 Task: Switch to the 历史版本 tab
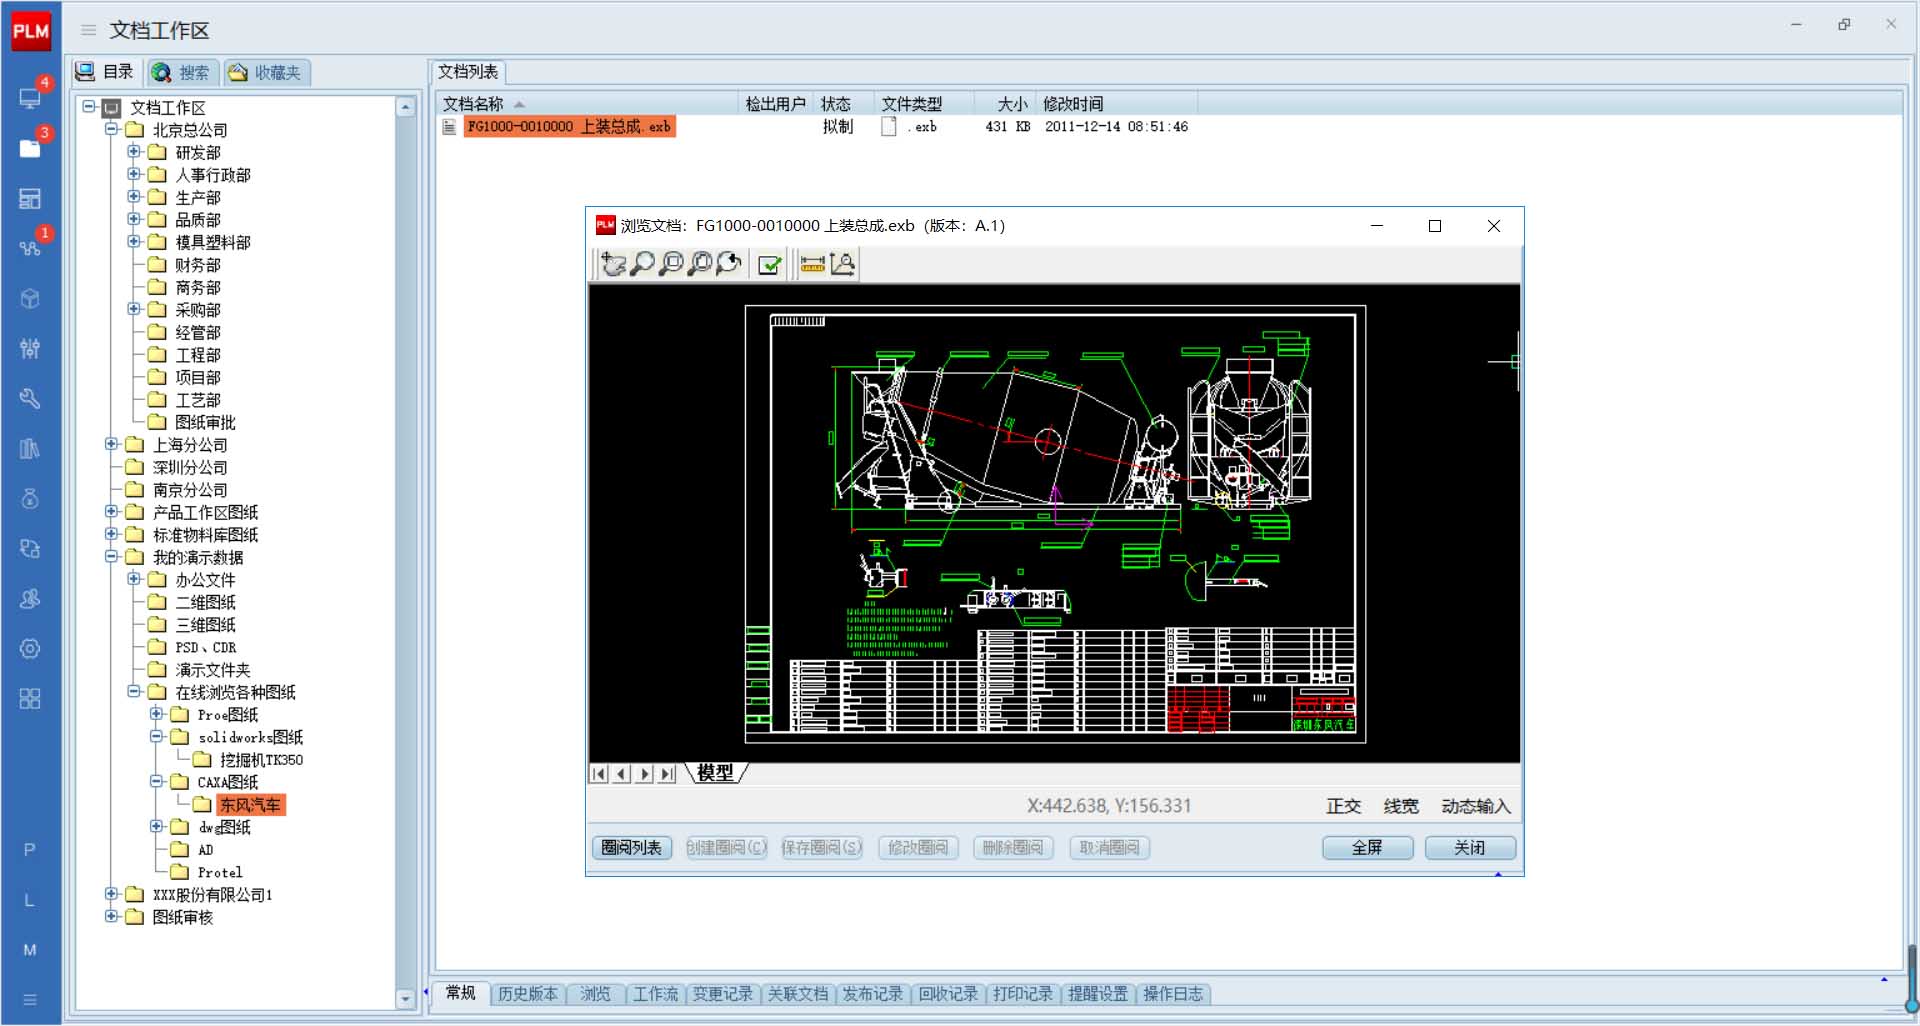click(x=527, y=994)
